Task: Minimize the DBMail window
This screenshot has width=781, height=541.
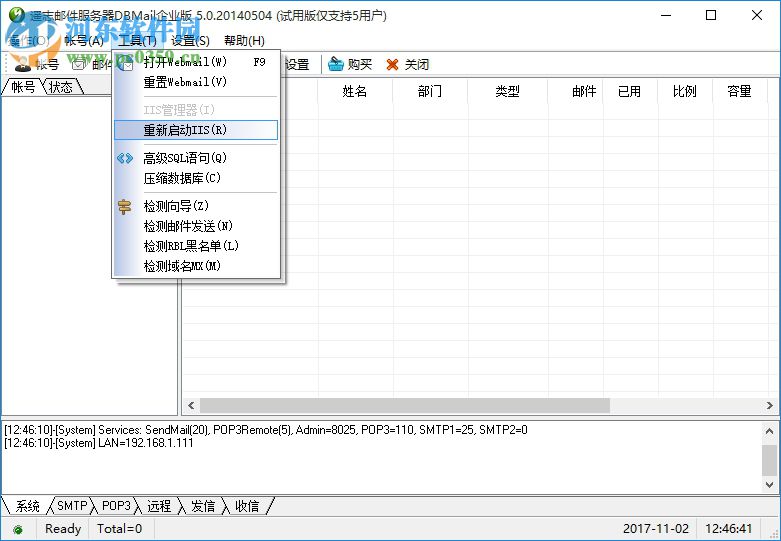Action: [x=665, y=15]
